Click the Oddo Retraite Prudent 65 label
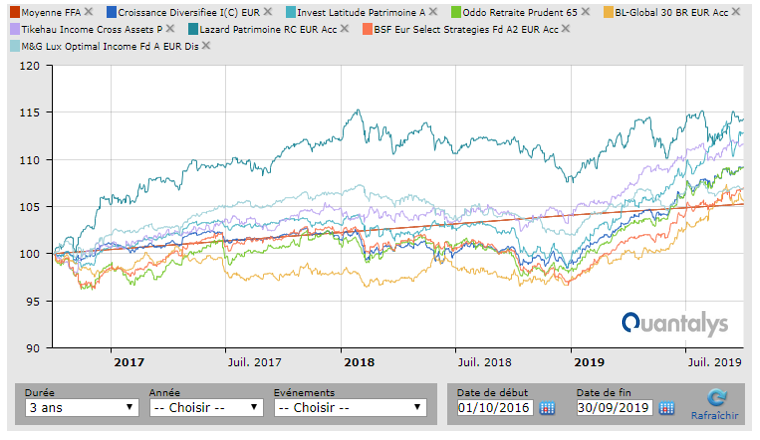This screenshot has width=760, height=440. coord(520,12)
